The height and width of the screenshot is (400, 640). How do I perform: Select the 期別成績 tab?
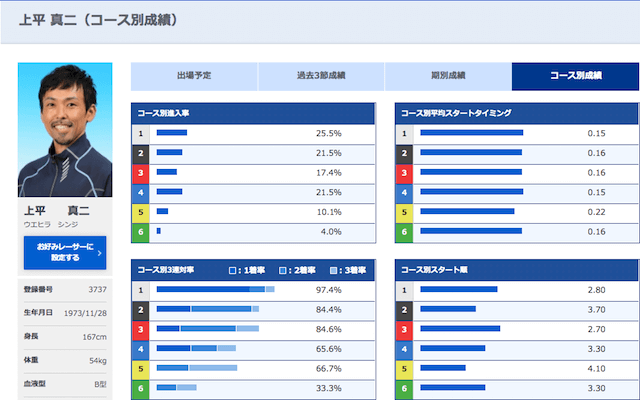[448, 76]
